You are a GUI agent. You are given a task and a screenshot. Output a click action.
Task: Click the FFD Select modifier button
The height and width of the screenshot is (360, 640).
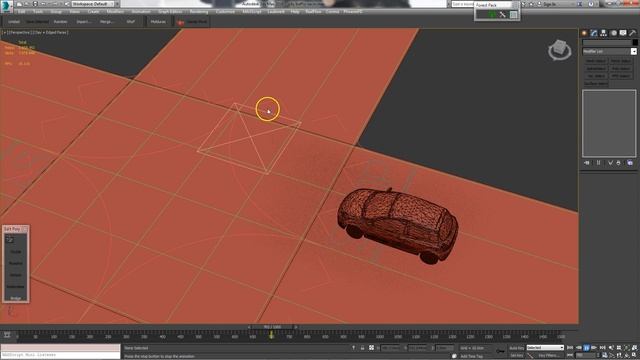[x=621, y=76]
